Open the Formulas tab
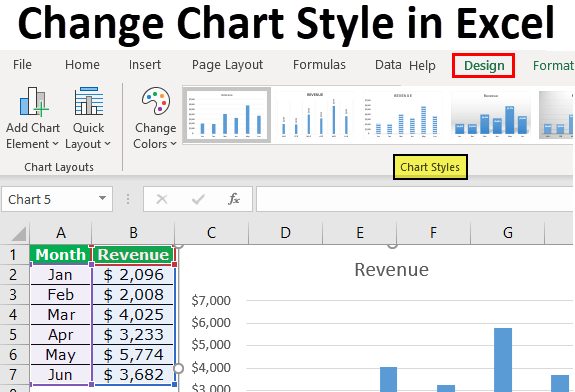The width and height of the screenshot is (575, 392). (319, 65)
